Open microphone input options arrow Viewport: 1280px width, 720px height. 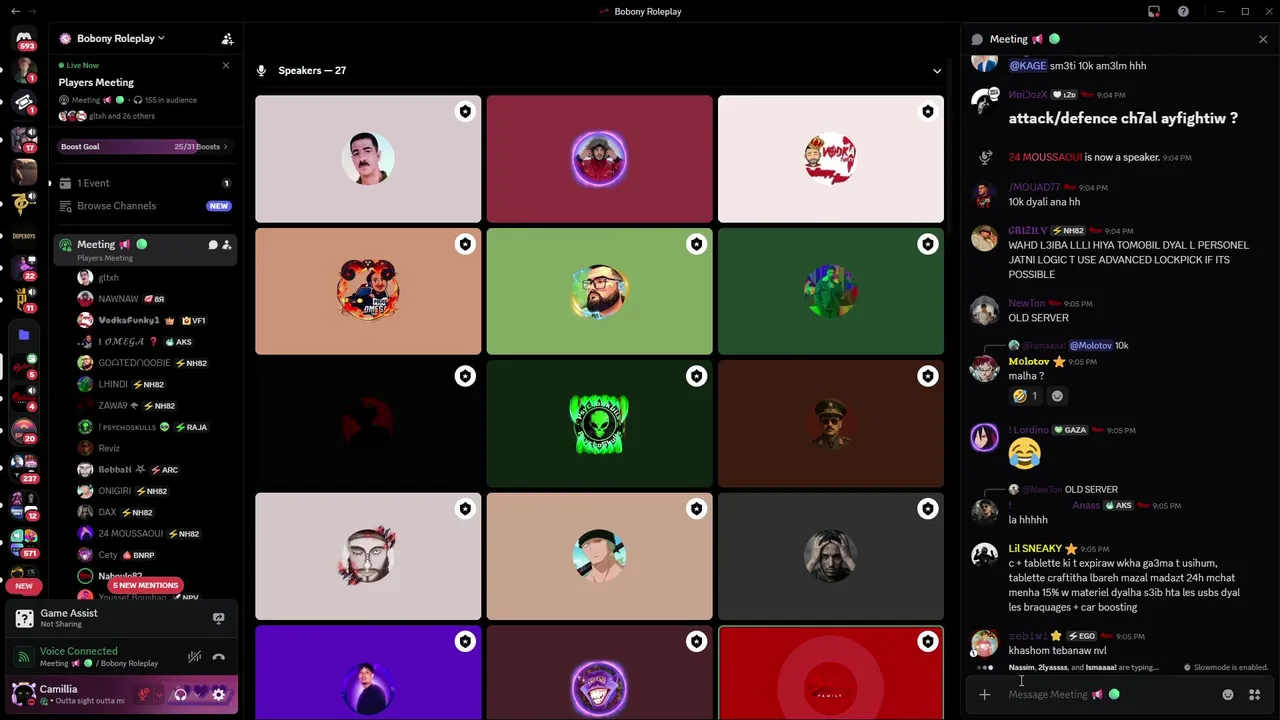click(159, 694)
